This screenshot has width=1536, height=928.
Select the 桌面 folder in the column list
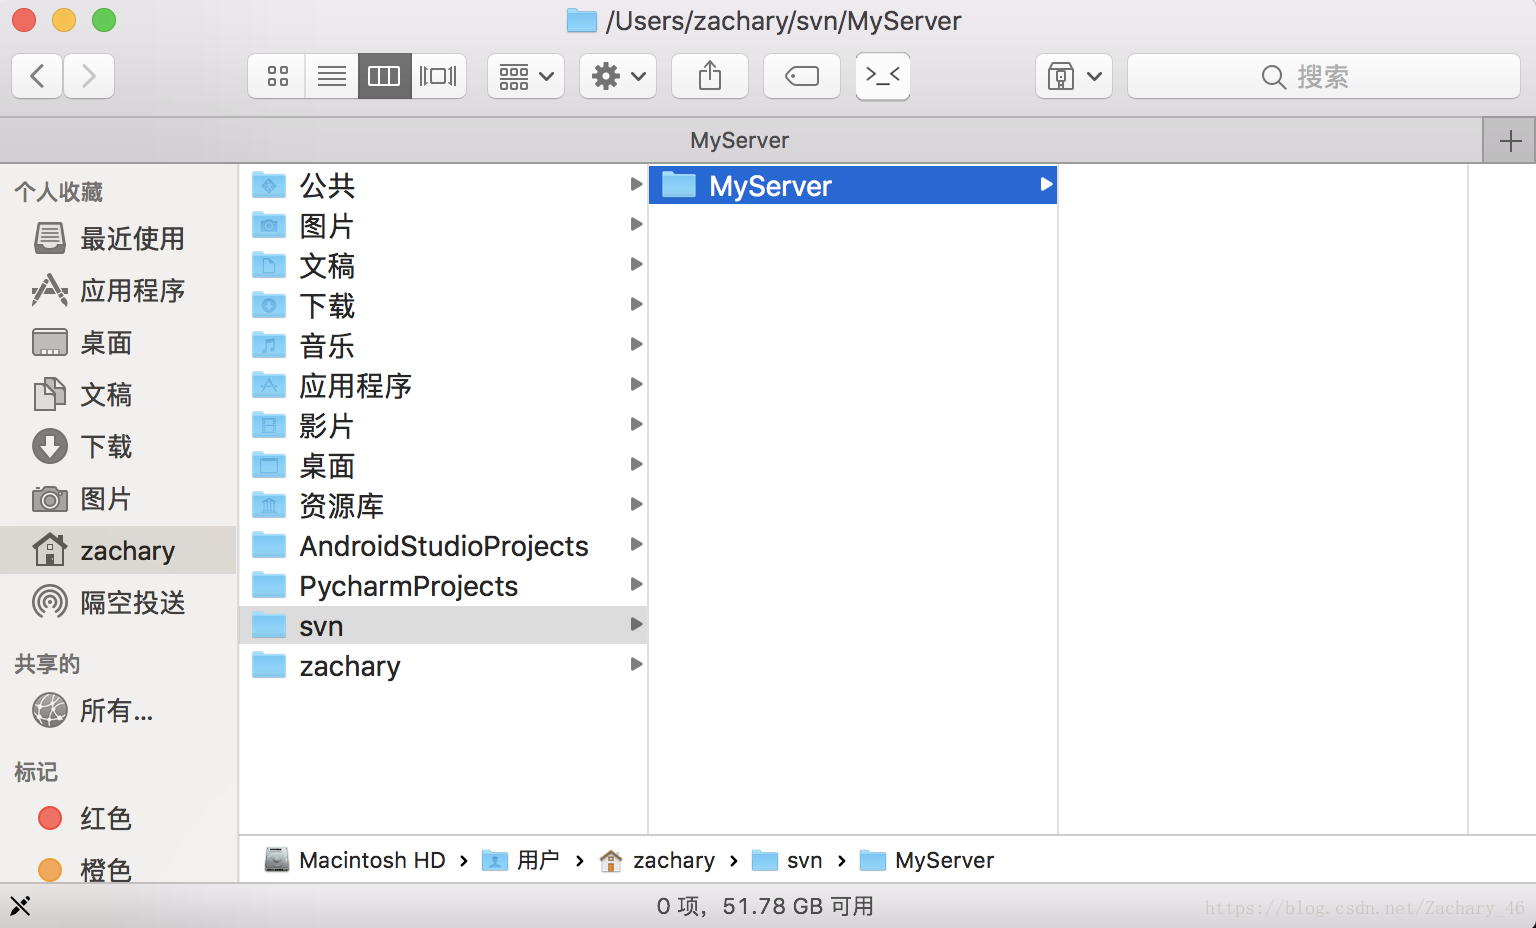coord(443,465)
